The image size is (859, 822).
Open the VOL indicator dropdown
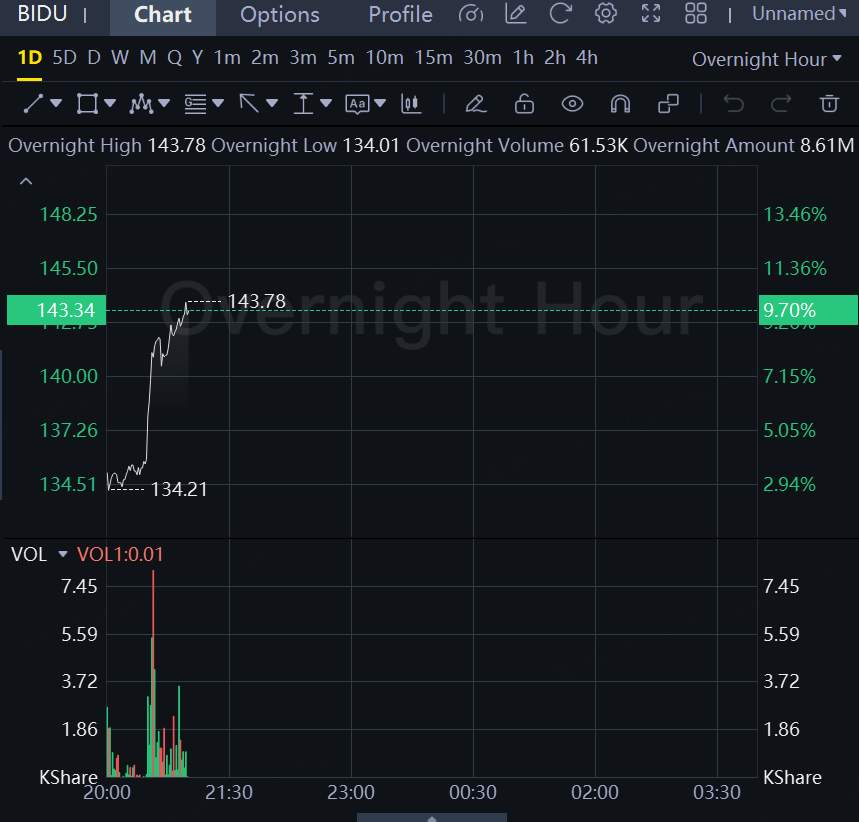click(63, 555)
